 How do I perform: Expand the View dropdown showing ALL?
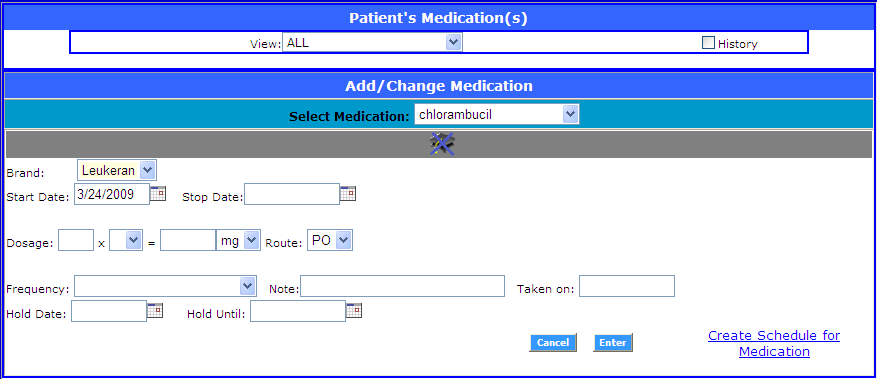(373, 42)
